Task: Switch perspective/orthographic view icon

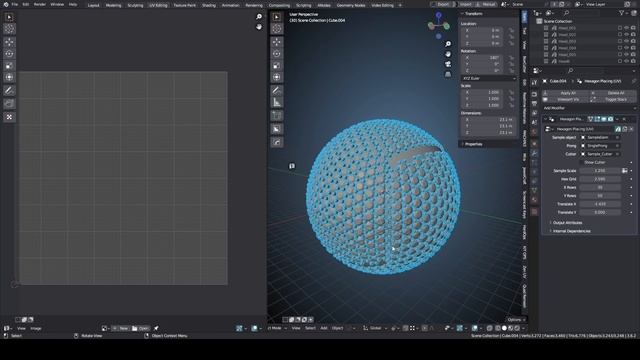Action: [x=448, y=75]
